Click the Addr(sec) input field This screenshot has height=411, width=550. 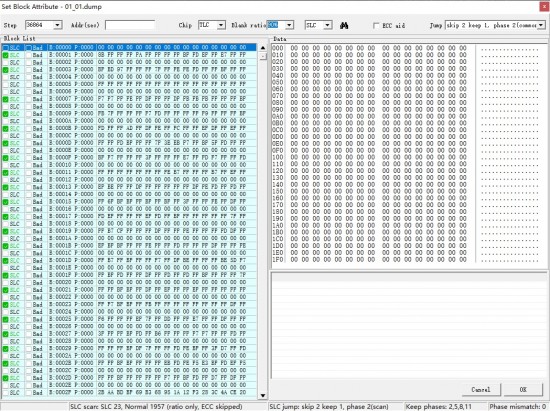pos(130,25)
